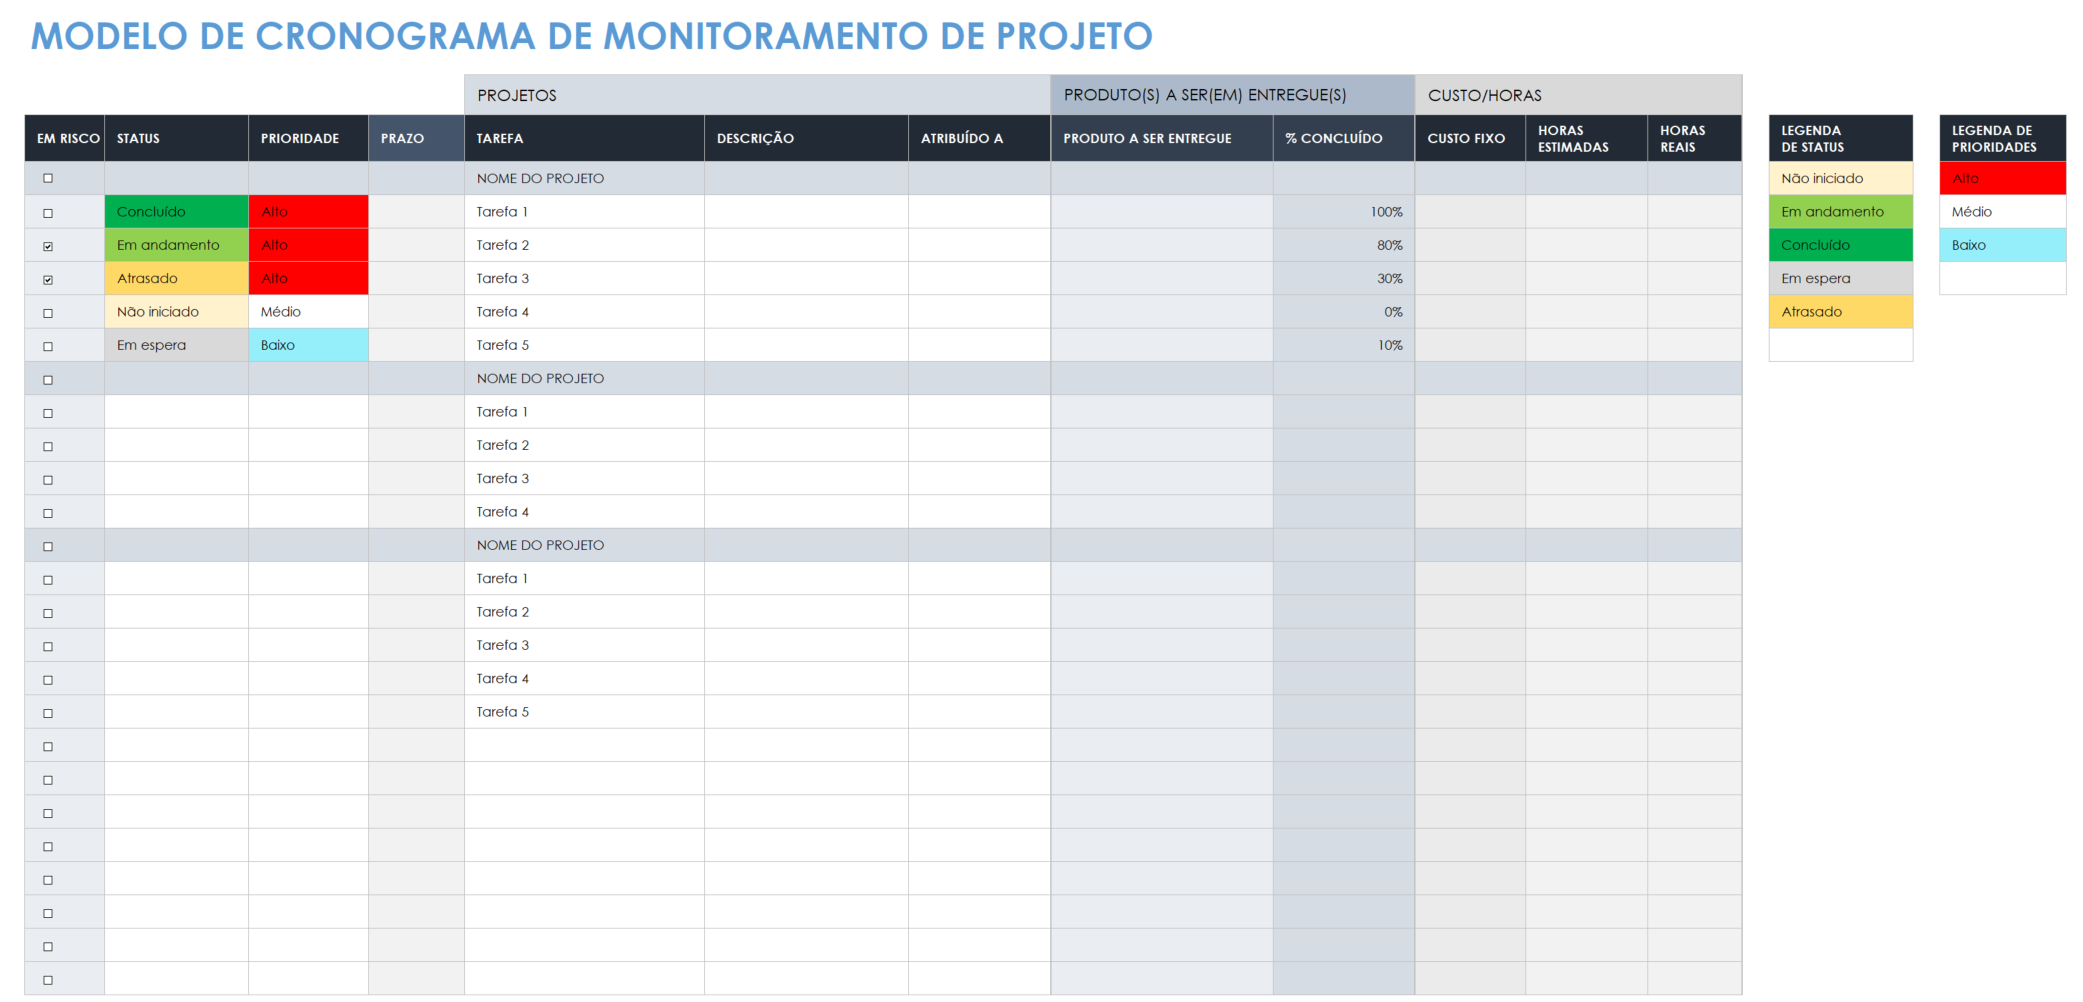Image resolution: width=2083 pixels, height=1002 pixels.
Task: Uncheck the Em Risco box for Atrasado row
Action: tap(48, 280)
